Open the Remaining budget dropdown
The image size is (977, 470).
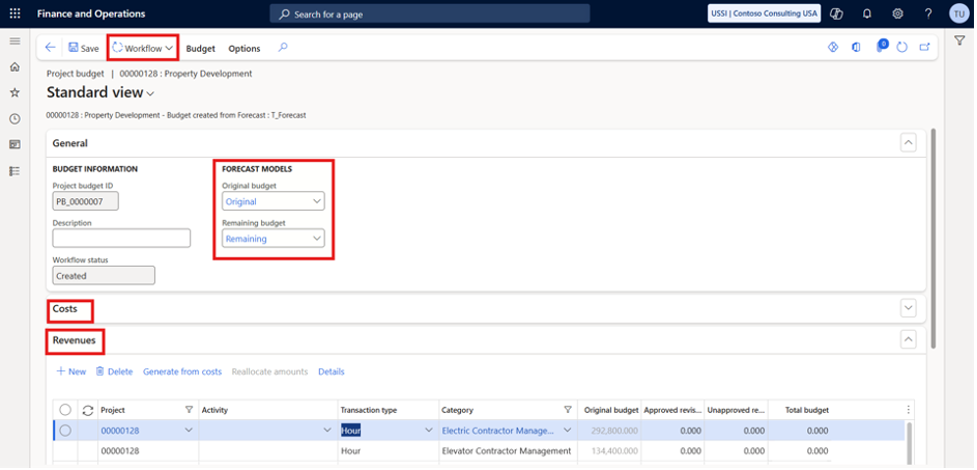273,238
